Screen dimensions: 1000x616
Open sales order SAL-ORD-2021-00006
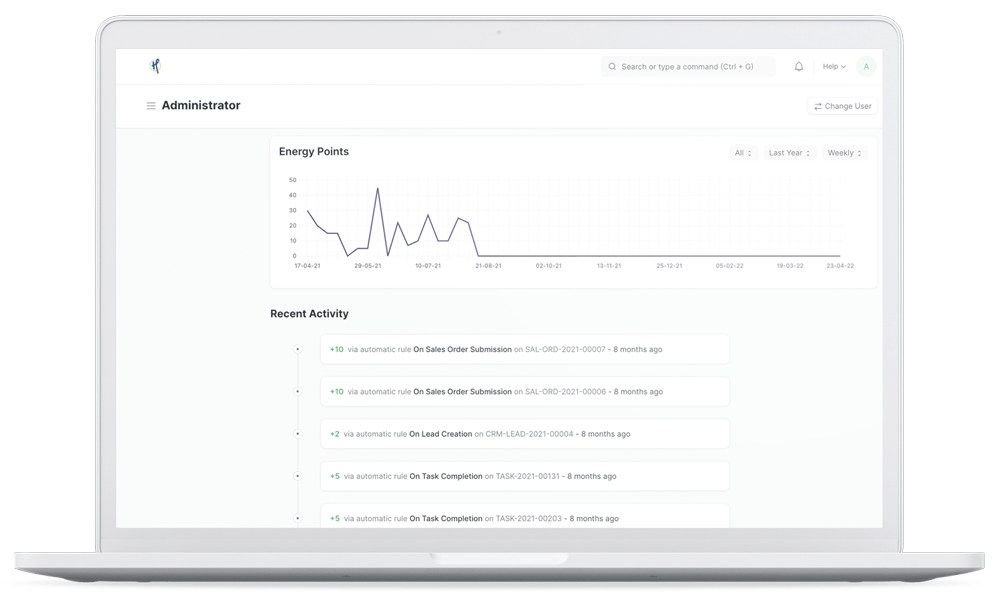tap(565, 392)
